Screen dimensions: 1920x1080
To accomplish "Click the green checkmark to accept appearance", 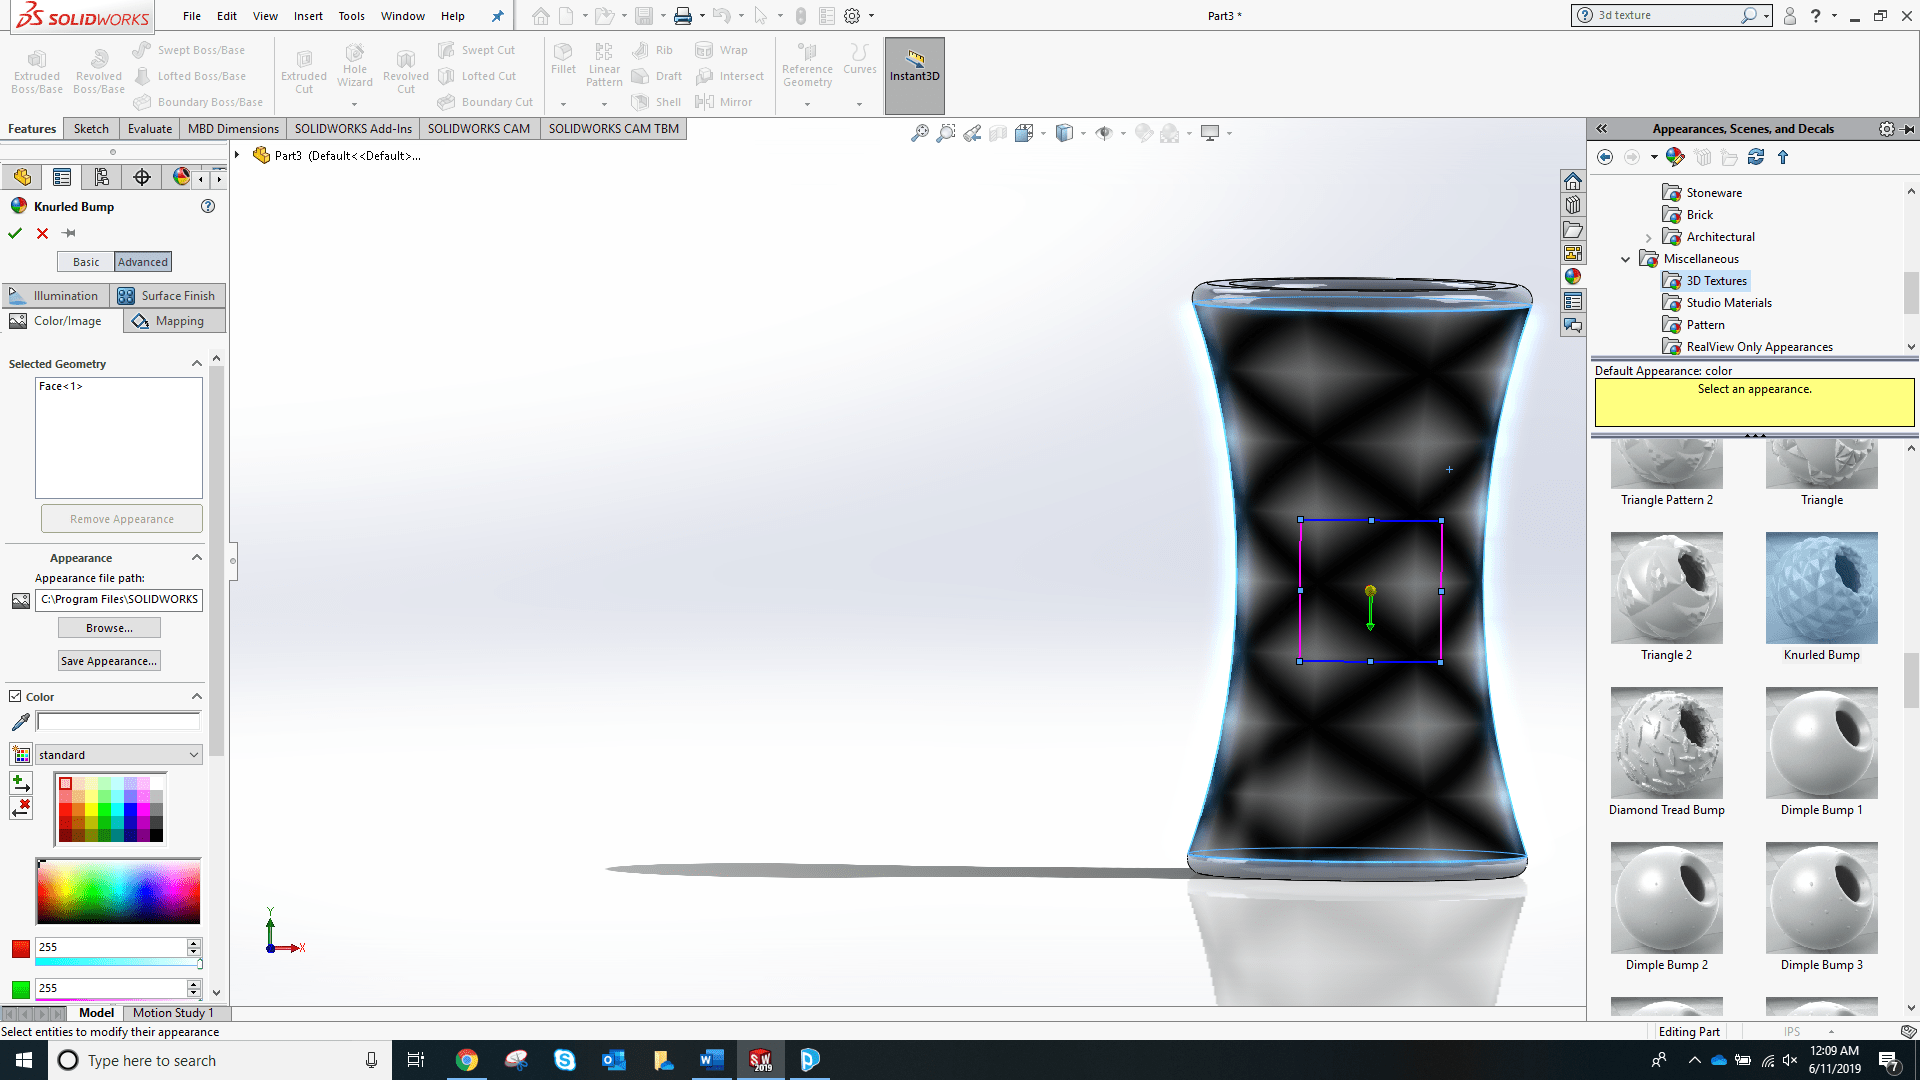I will click(15, 233).
